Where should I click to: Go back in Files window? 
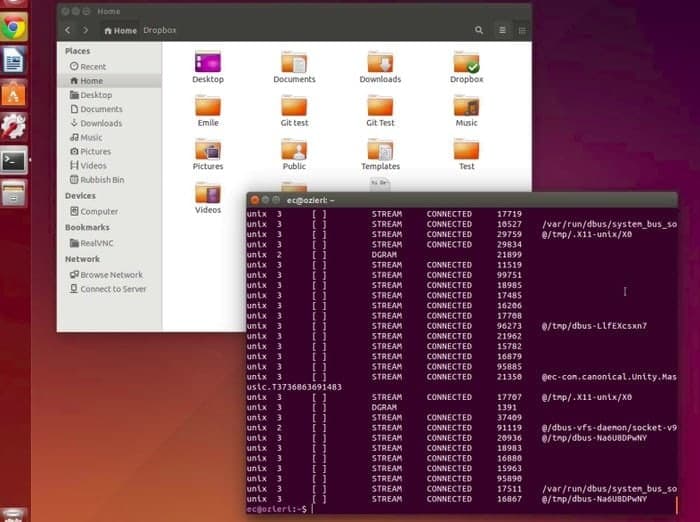coord(67,30)
